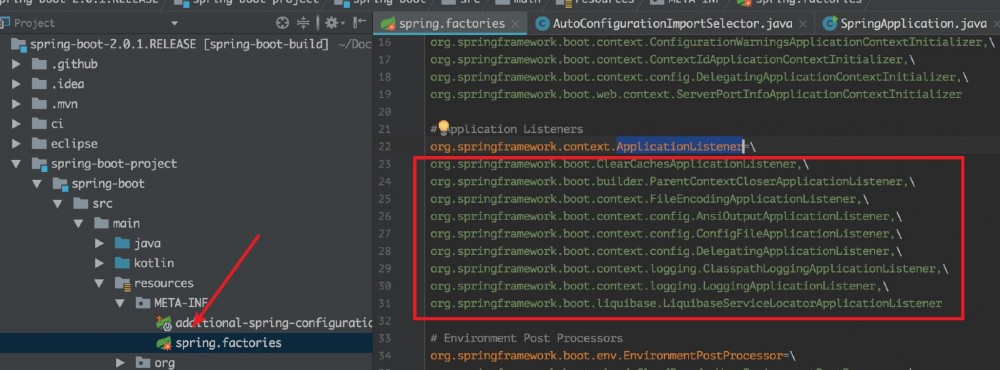
Task: Click the FileEncodingApplicationListener line
Action: tap(649, 198)
